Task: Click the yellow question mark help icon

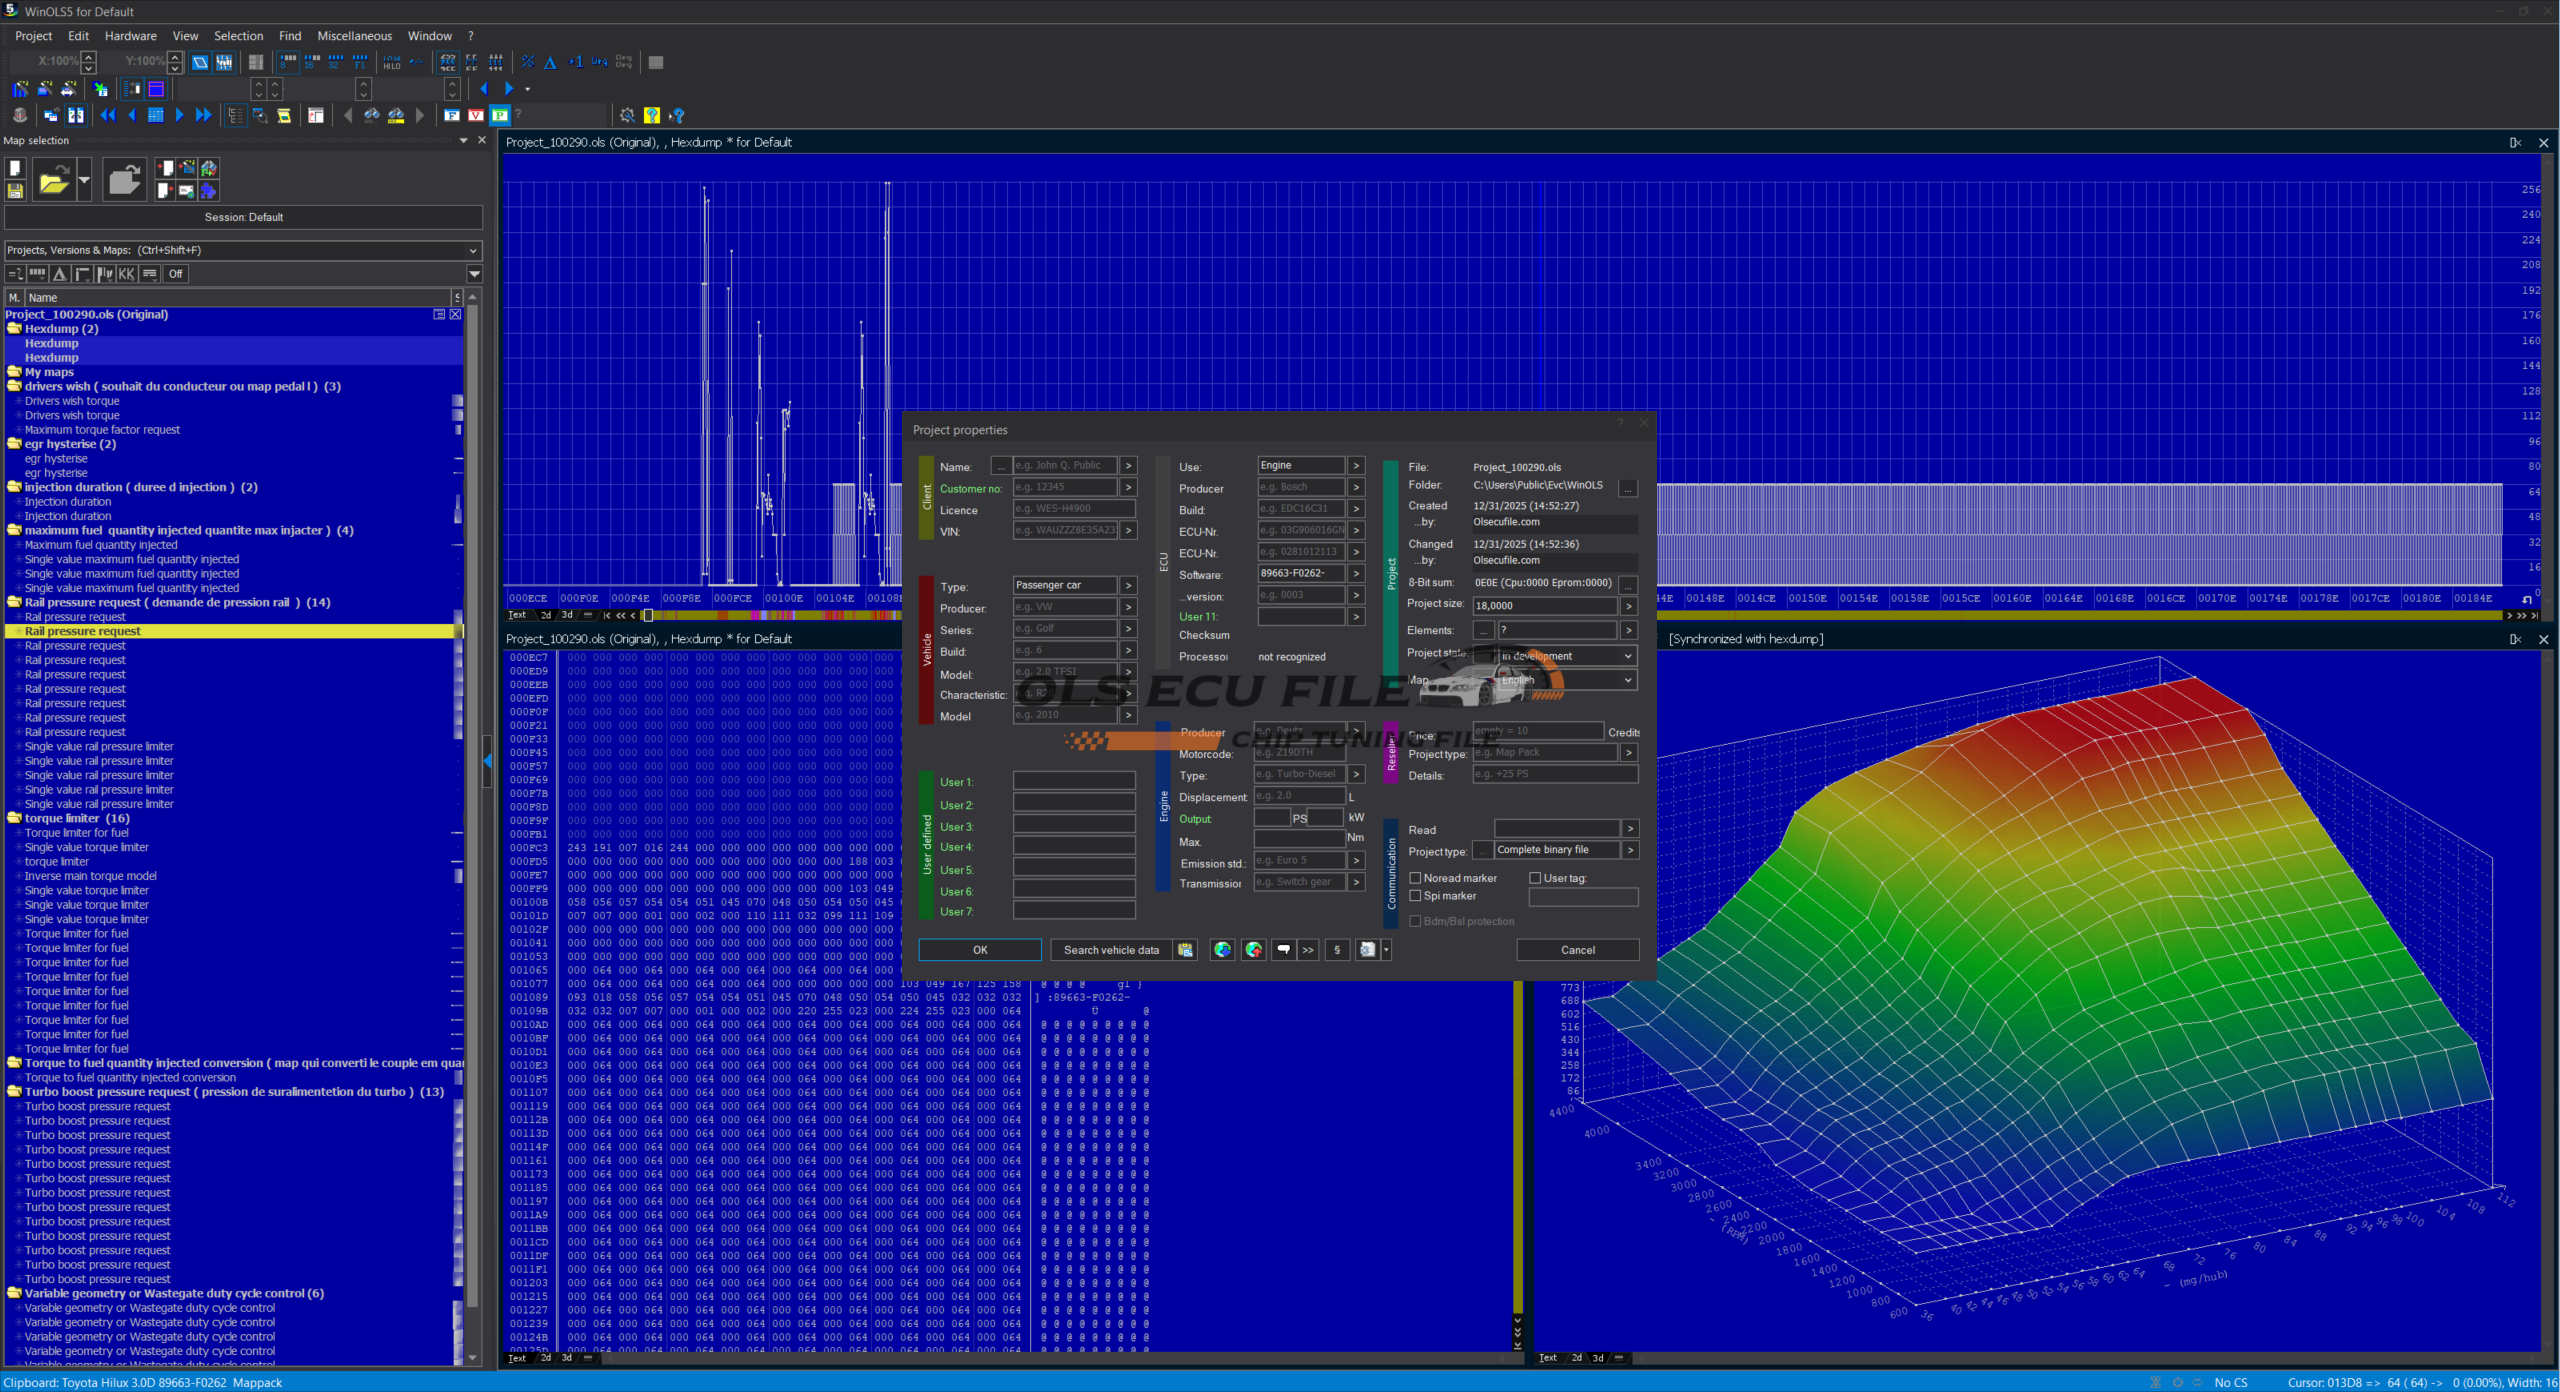Action: click(x=652, y=115)
